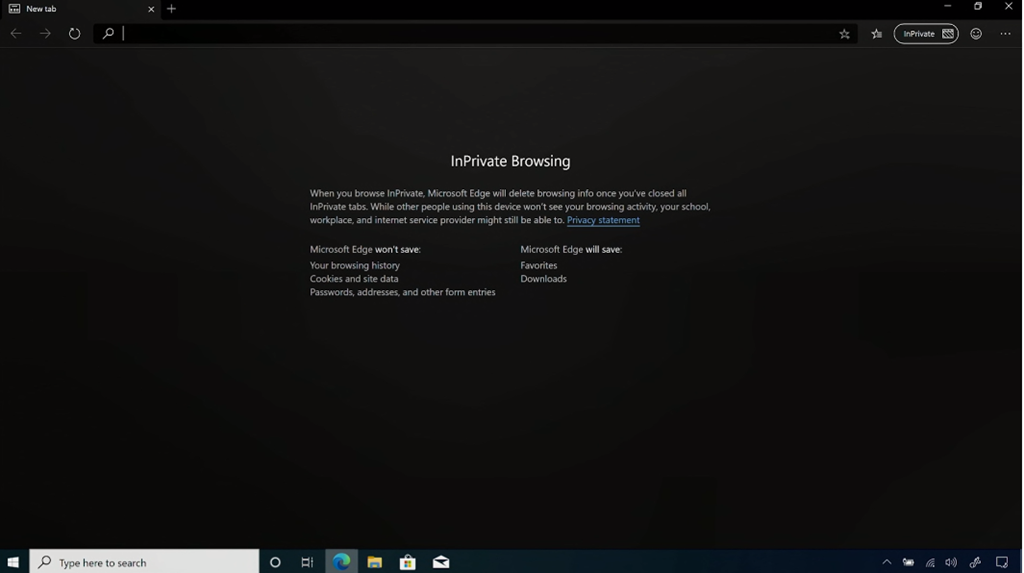Click "Microsoft Edge will save:" label
This screenshot has height=573, width=1024.
[x=571, y=250]
